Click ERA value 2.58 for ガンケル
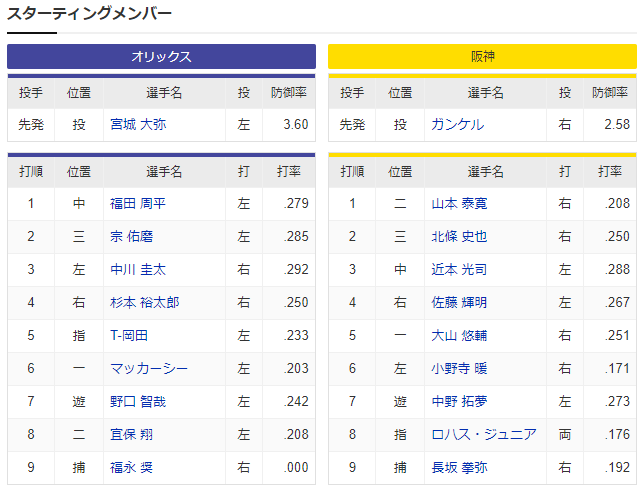Viewport: 639px width, 487px height. click(x=617, y=124)
